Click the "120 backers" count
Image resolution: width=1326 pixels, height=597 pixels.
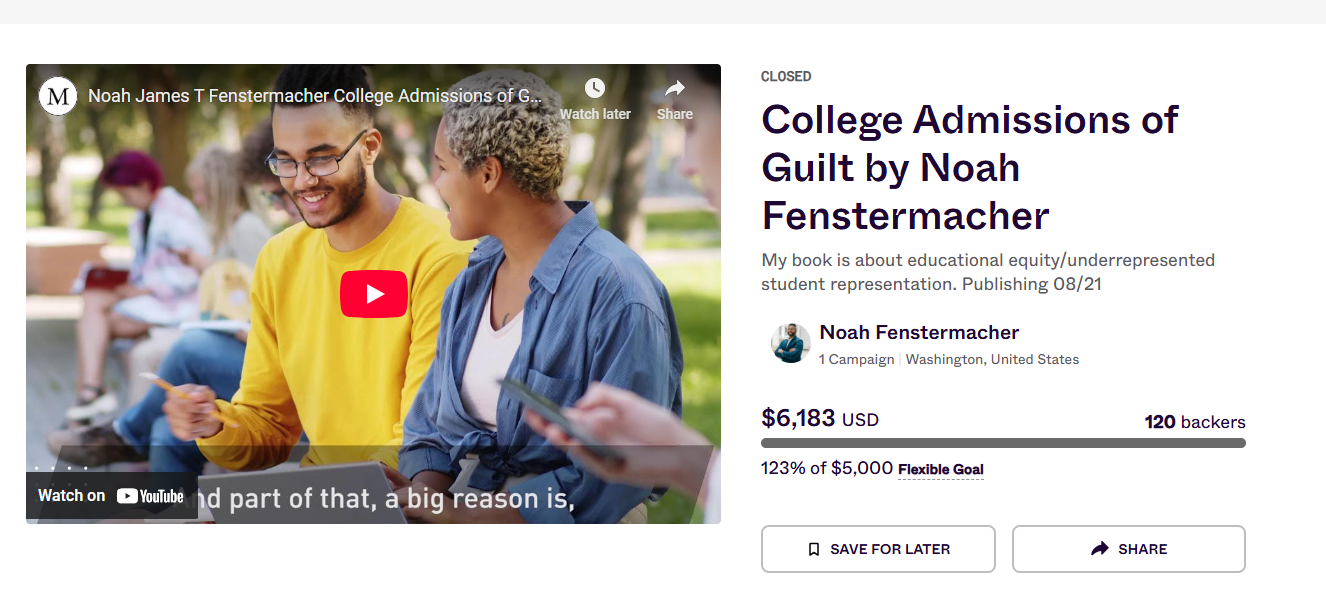click(x=1195, y=422)
